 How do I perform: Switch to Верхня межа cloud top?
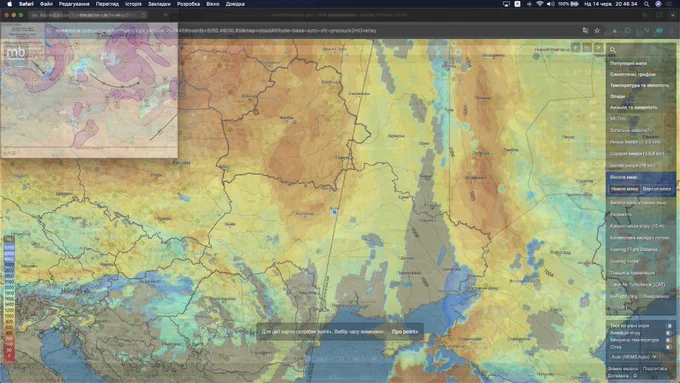pyautogui.click(x=657, y=189)
